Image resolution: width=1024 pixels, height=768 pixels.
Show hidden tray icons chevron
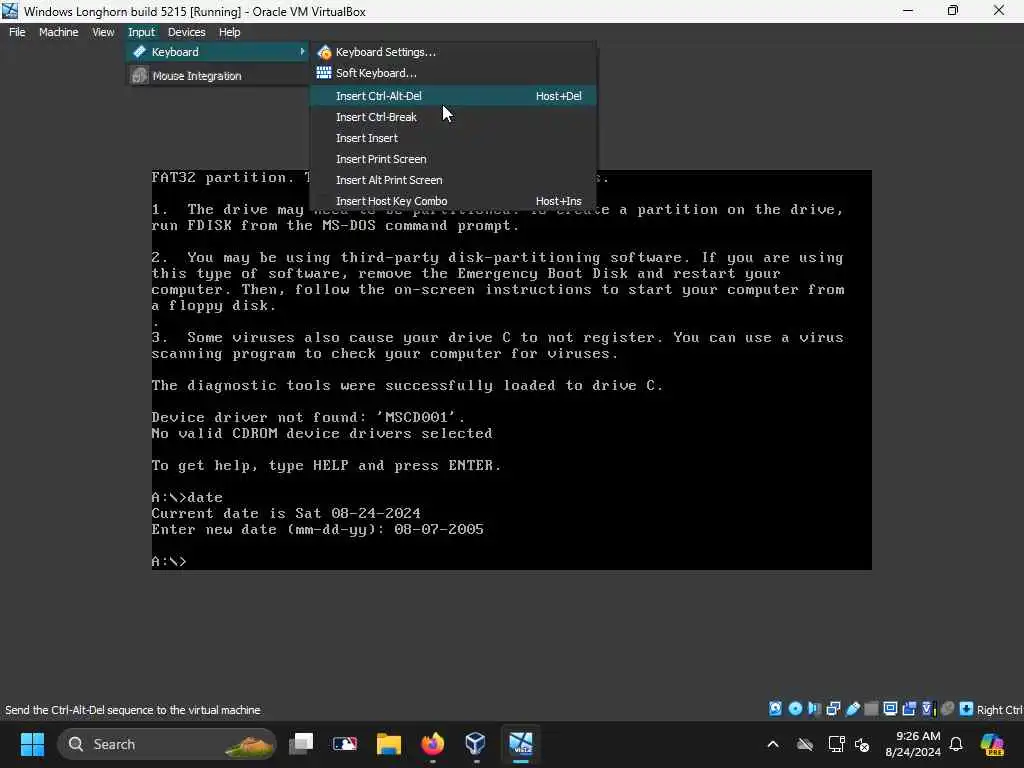click(x=773, y=744)
